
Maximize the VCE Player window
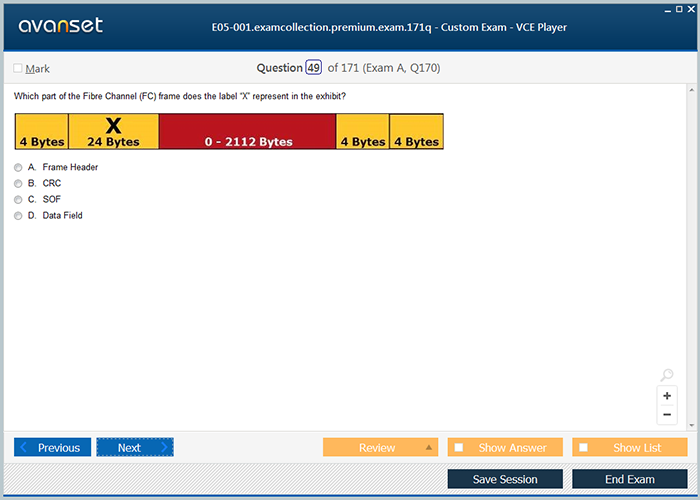pyautogui.click(x=679, y=8)
